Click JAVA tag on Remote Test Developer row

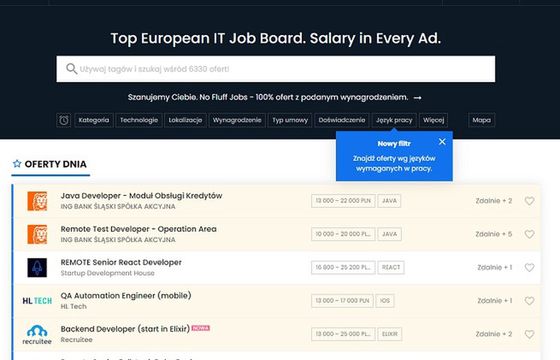390,234
